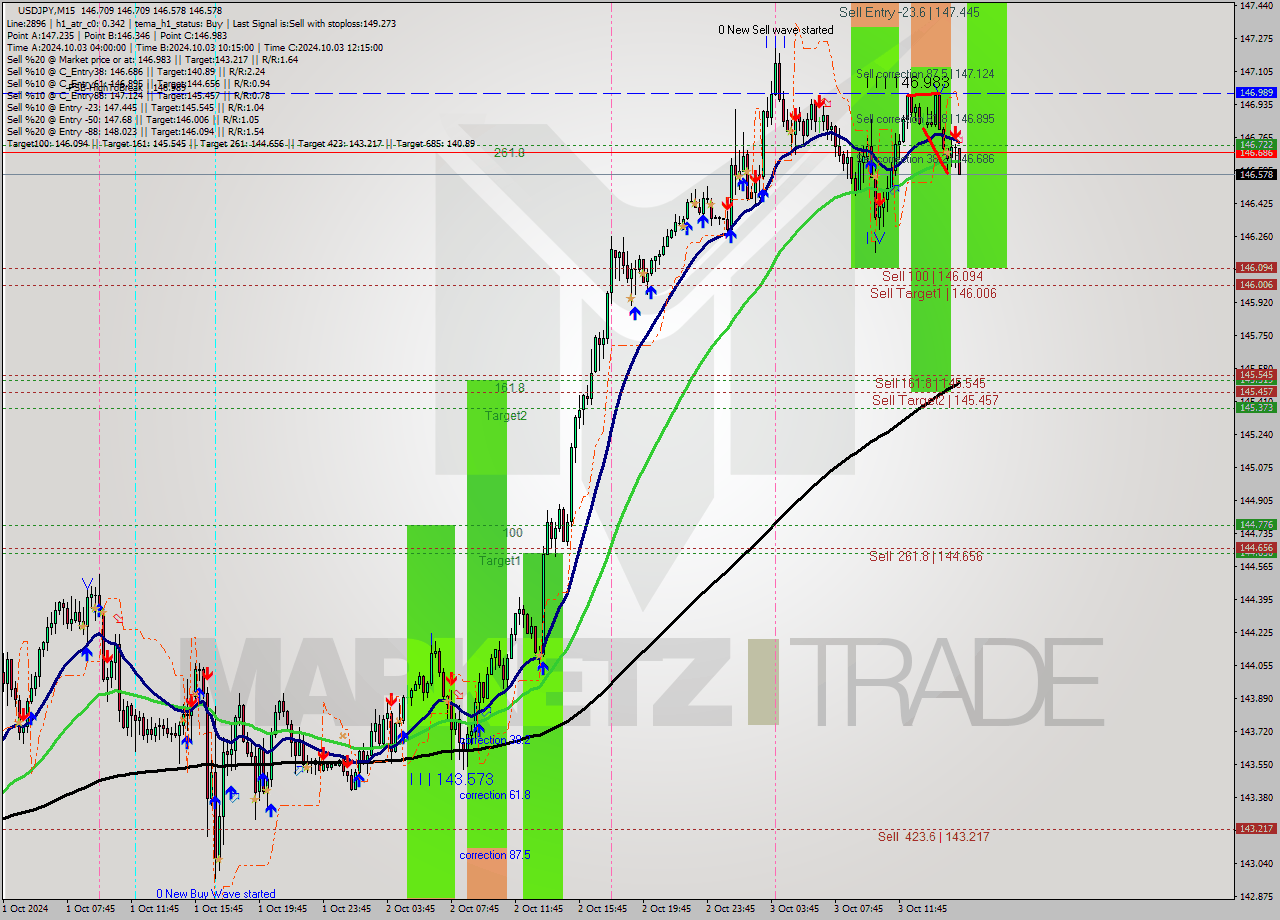Click the blue 146.989 price axis tag

click(x=1256, y=92)
